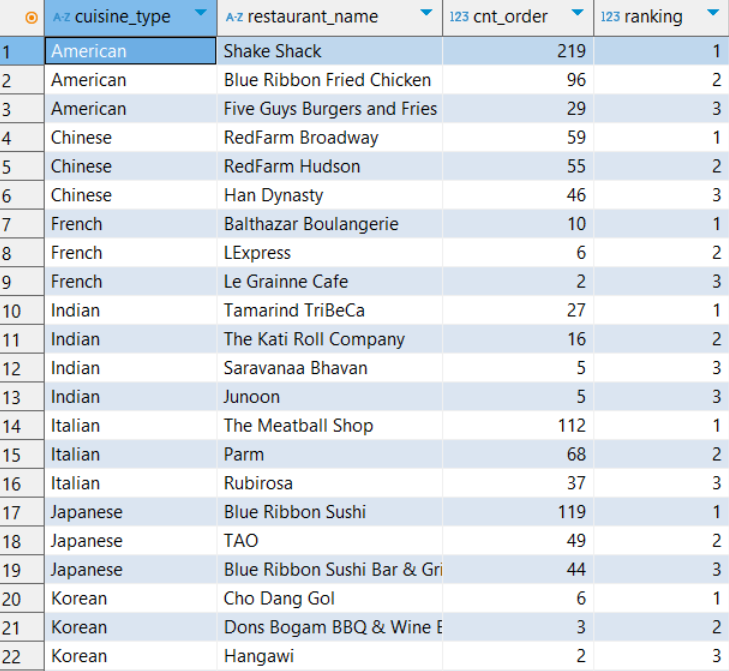Screen dimensions: 729x671
Task: Click the French cell in row 9
Action: click(x=131, y=282)
